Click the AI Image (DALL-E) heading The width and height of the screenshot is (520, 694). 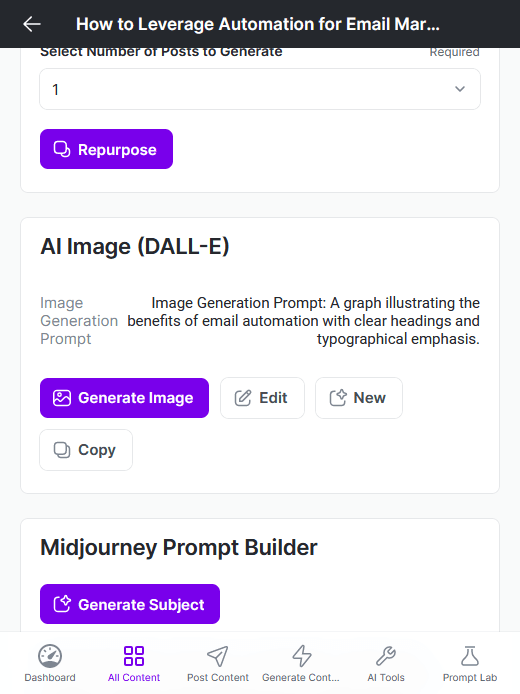135,247
